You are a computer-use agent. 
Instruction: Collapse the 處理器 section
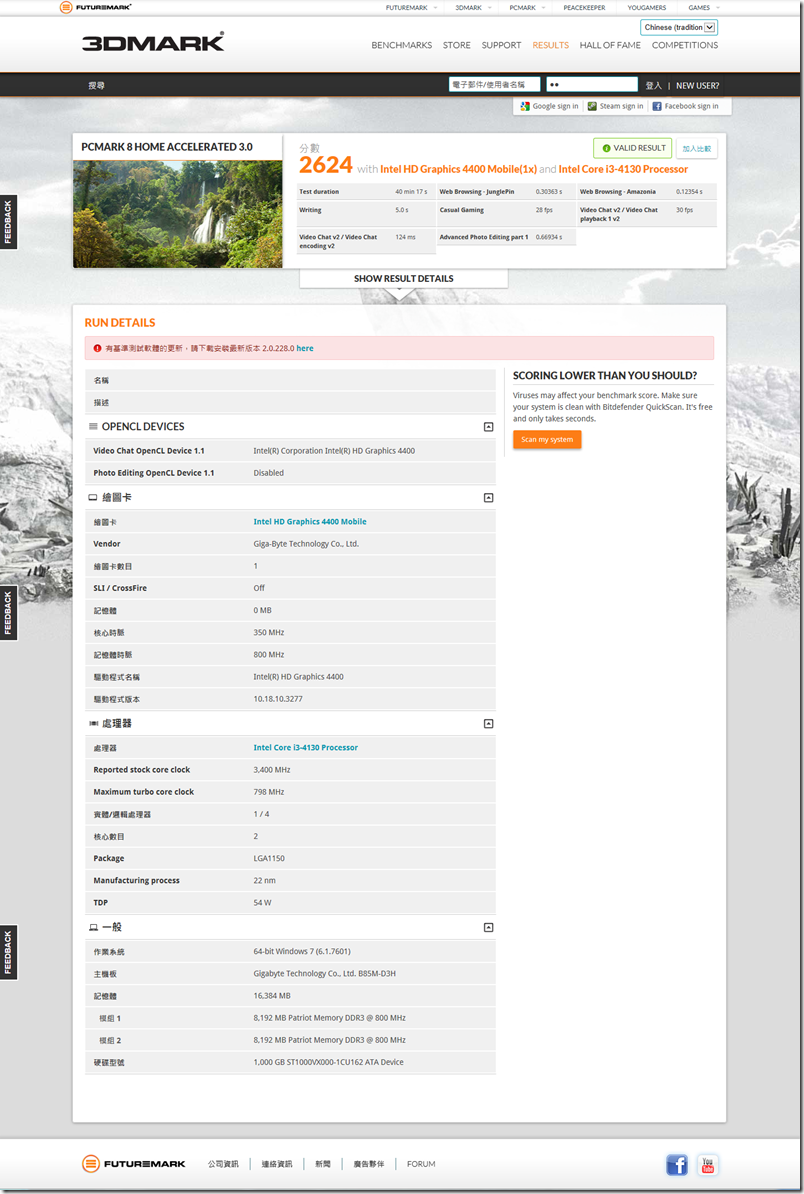[489, 723]
